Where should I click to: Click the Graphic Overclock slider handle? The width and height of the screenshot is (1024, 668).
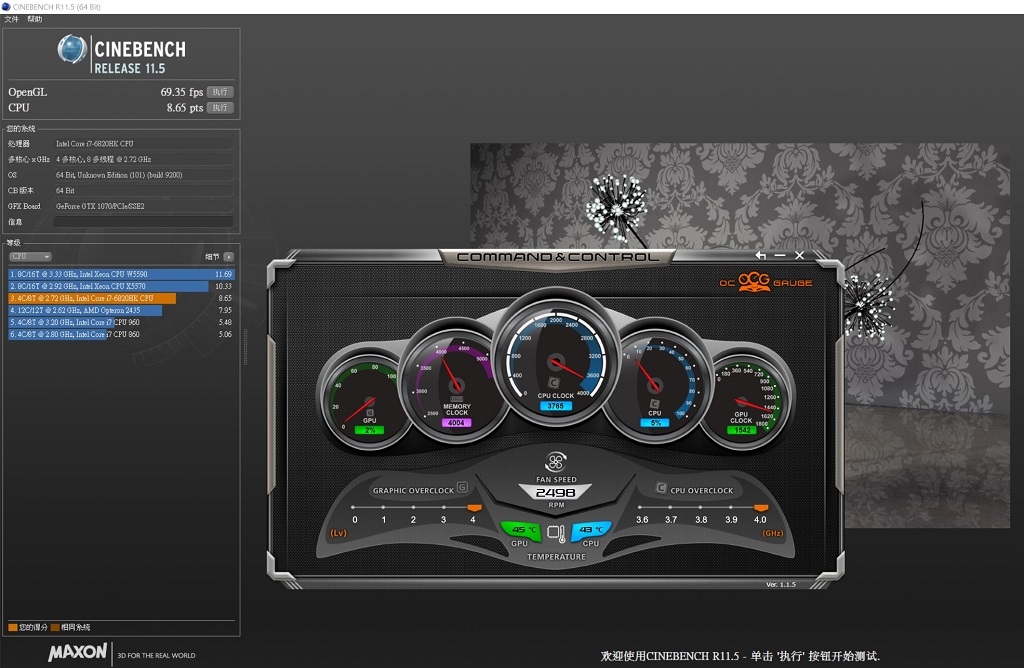474,507
